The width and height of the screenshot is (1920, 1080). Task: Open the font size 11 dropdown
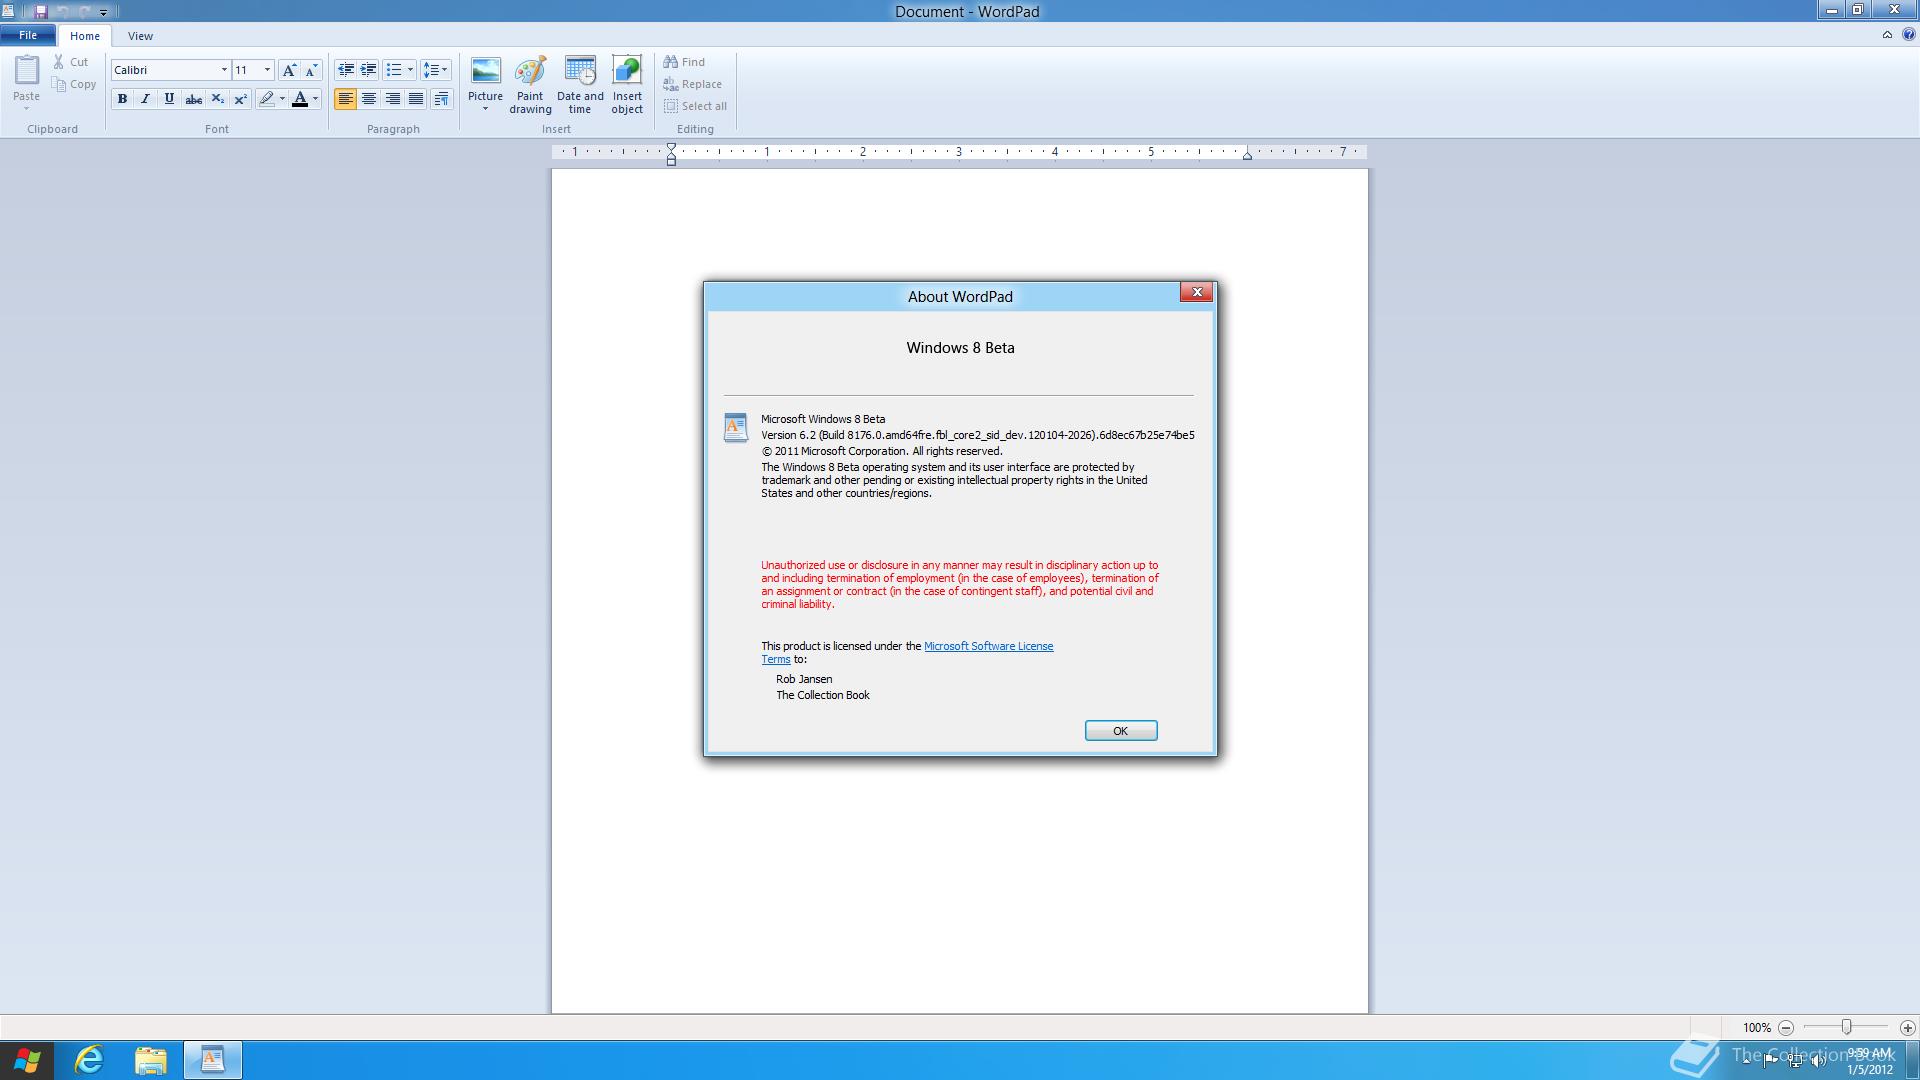(267, 70)
